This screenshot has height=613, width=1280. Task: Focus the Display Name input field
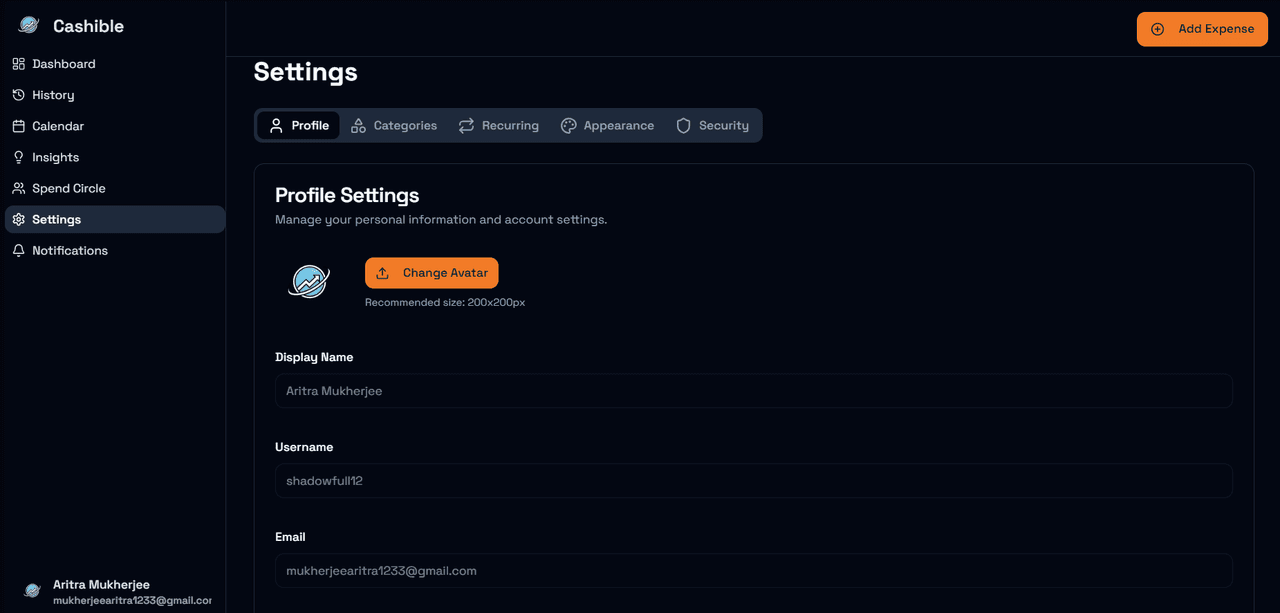(x=753, y=391)
